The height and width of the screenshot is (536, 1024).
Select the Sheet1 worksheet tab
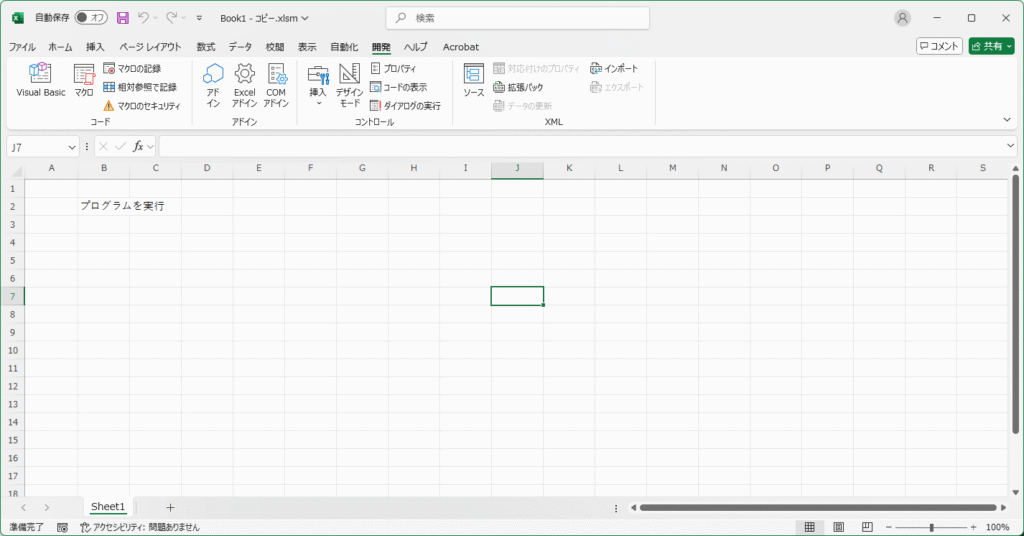[108, 507]
